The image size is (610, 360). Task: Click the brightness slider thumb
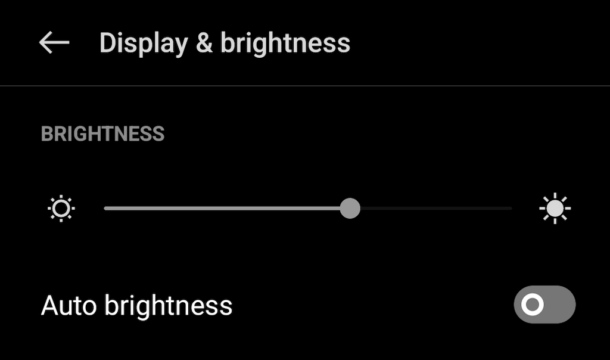tap(350, 209)
